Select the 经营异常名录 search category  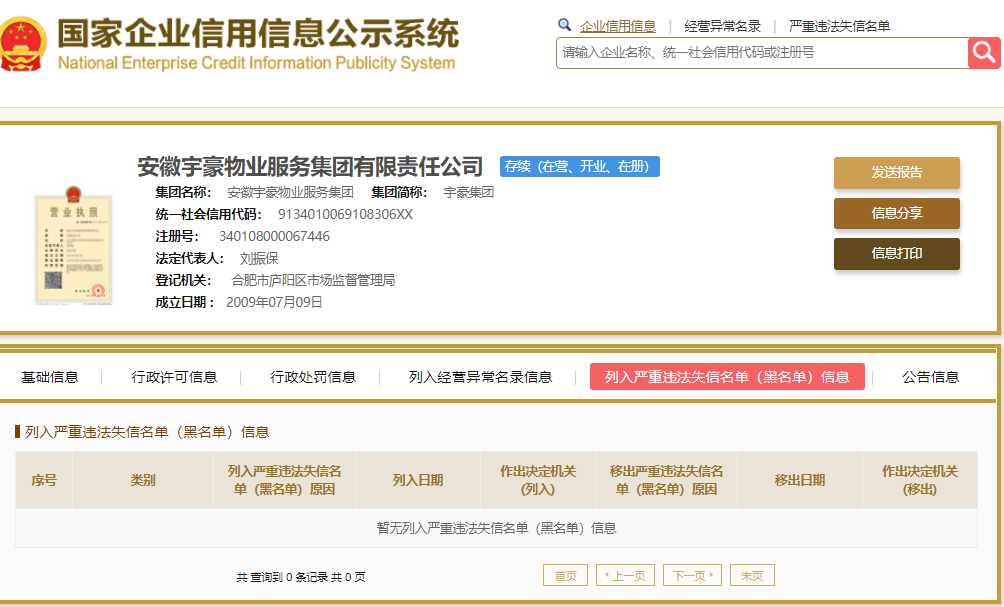point(722,26)
